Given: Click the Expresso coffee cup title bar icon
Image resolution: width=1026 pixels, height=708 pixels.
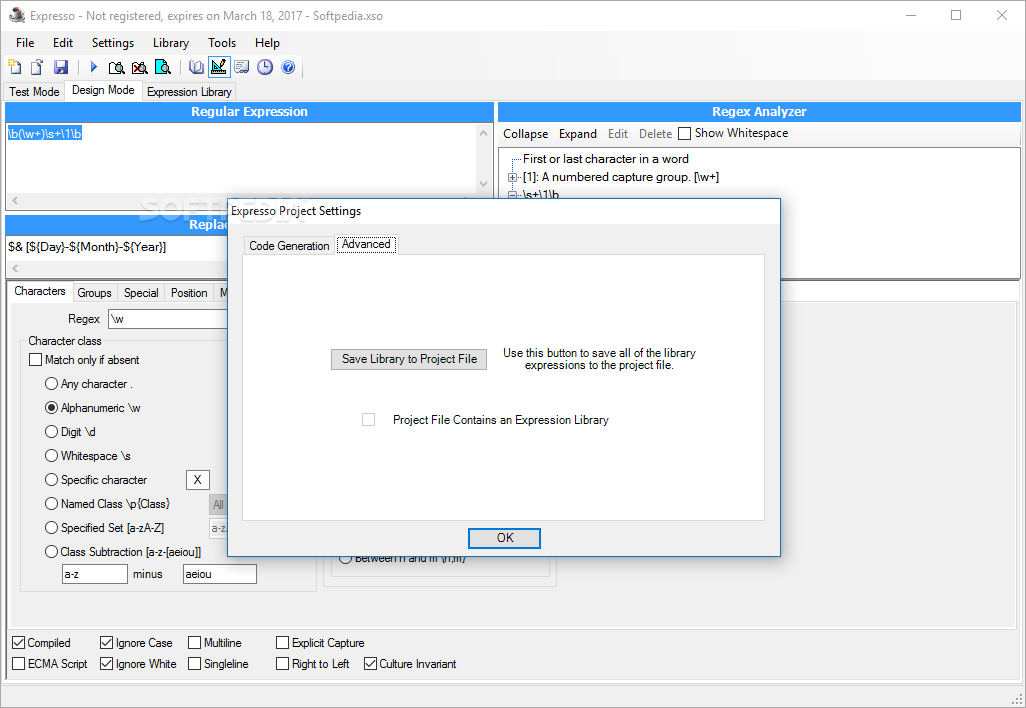Looking at the screenshot, I should (16, 14).
